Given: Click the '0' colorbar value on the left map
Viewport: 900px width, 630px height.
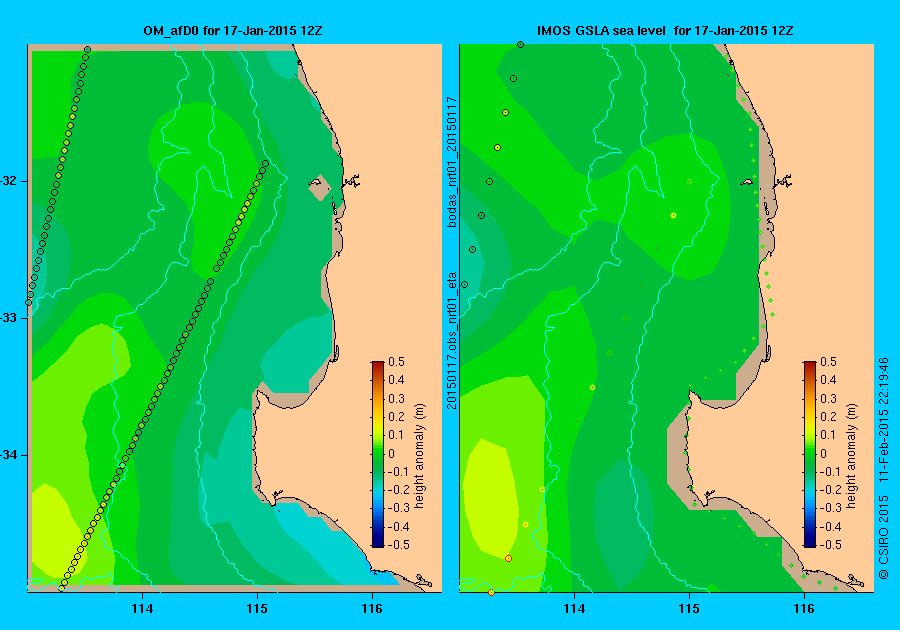Looking at the screenshot, I should click(391, 453).
